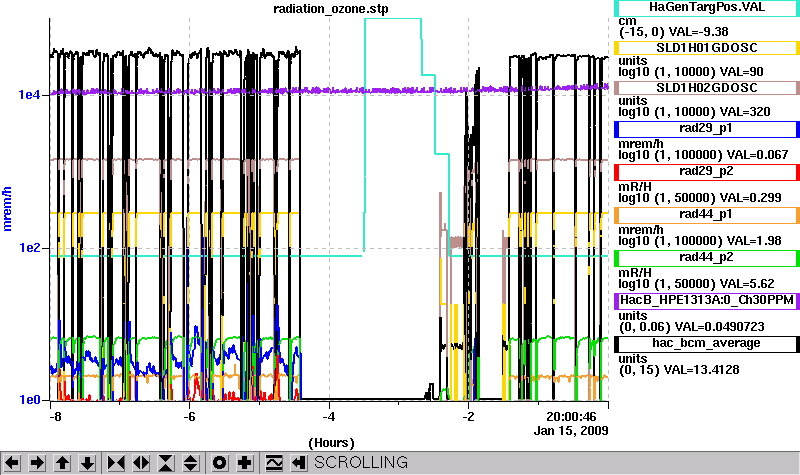The width and height of the screenshot is (800, 475).
Task: Click the (-15, 0) VAL=-9.38 readout
Action: click(674, 32)
